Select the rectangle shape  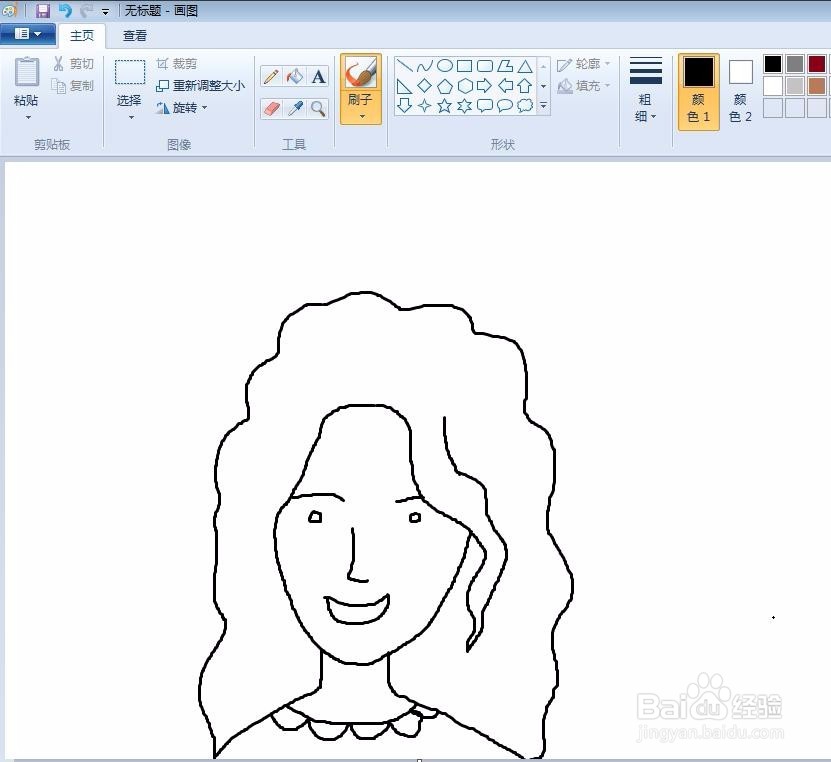pyautogui.click(x=466, y=66)
